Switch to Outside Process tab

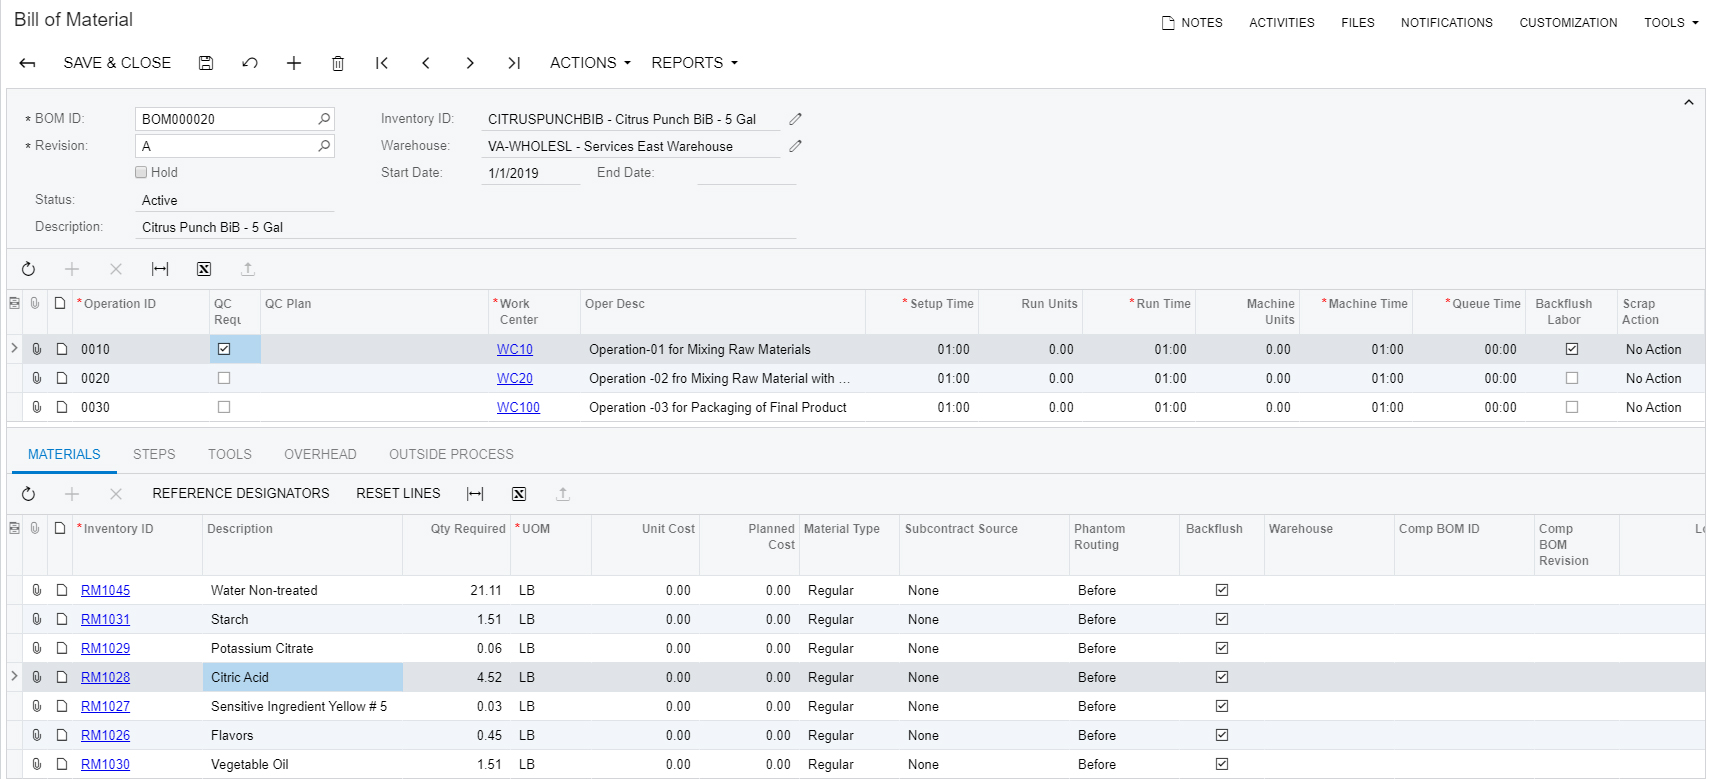(x=451, y=454)
